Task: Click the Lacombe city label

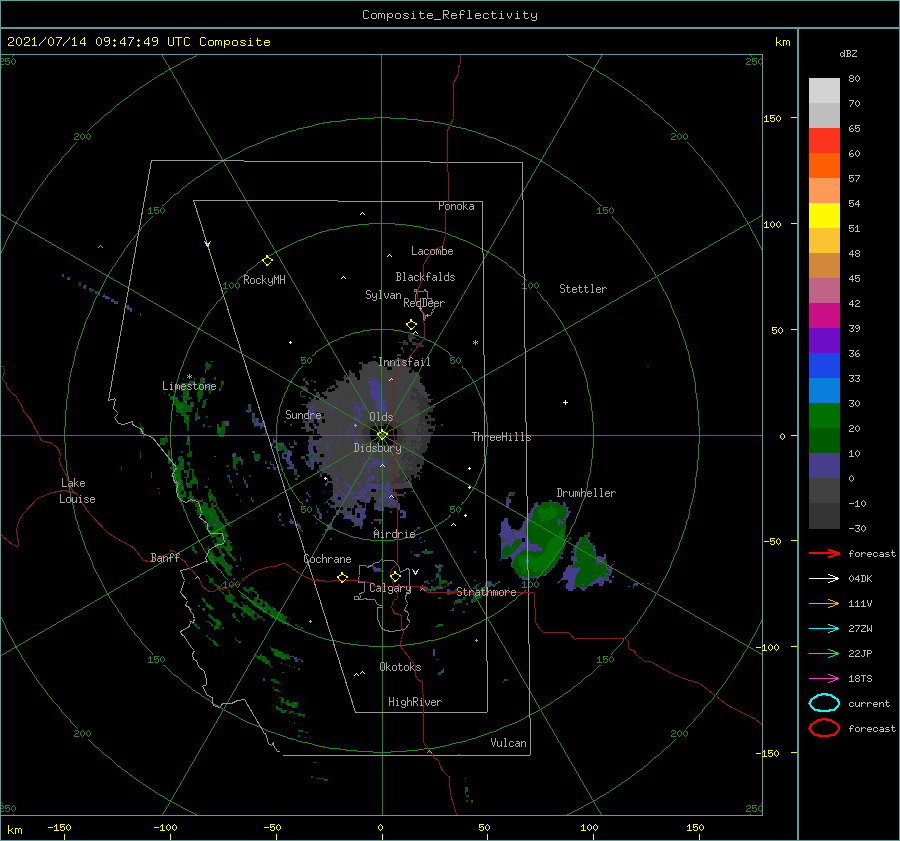Action: coord(432,251)
